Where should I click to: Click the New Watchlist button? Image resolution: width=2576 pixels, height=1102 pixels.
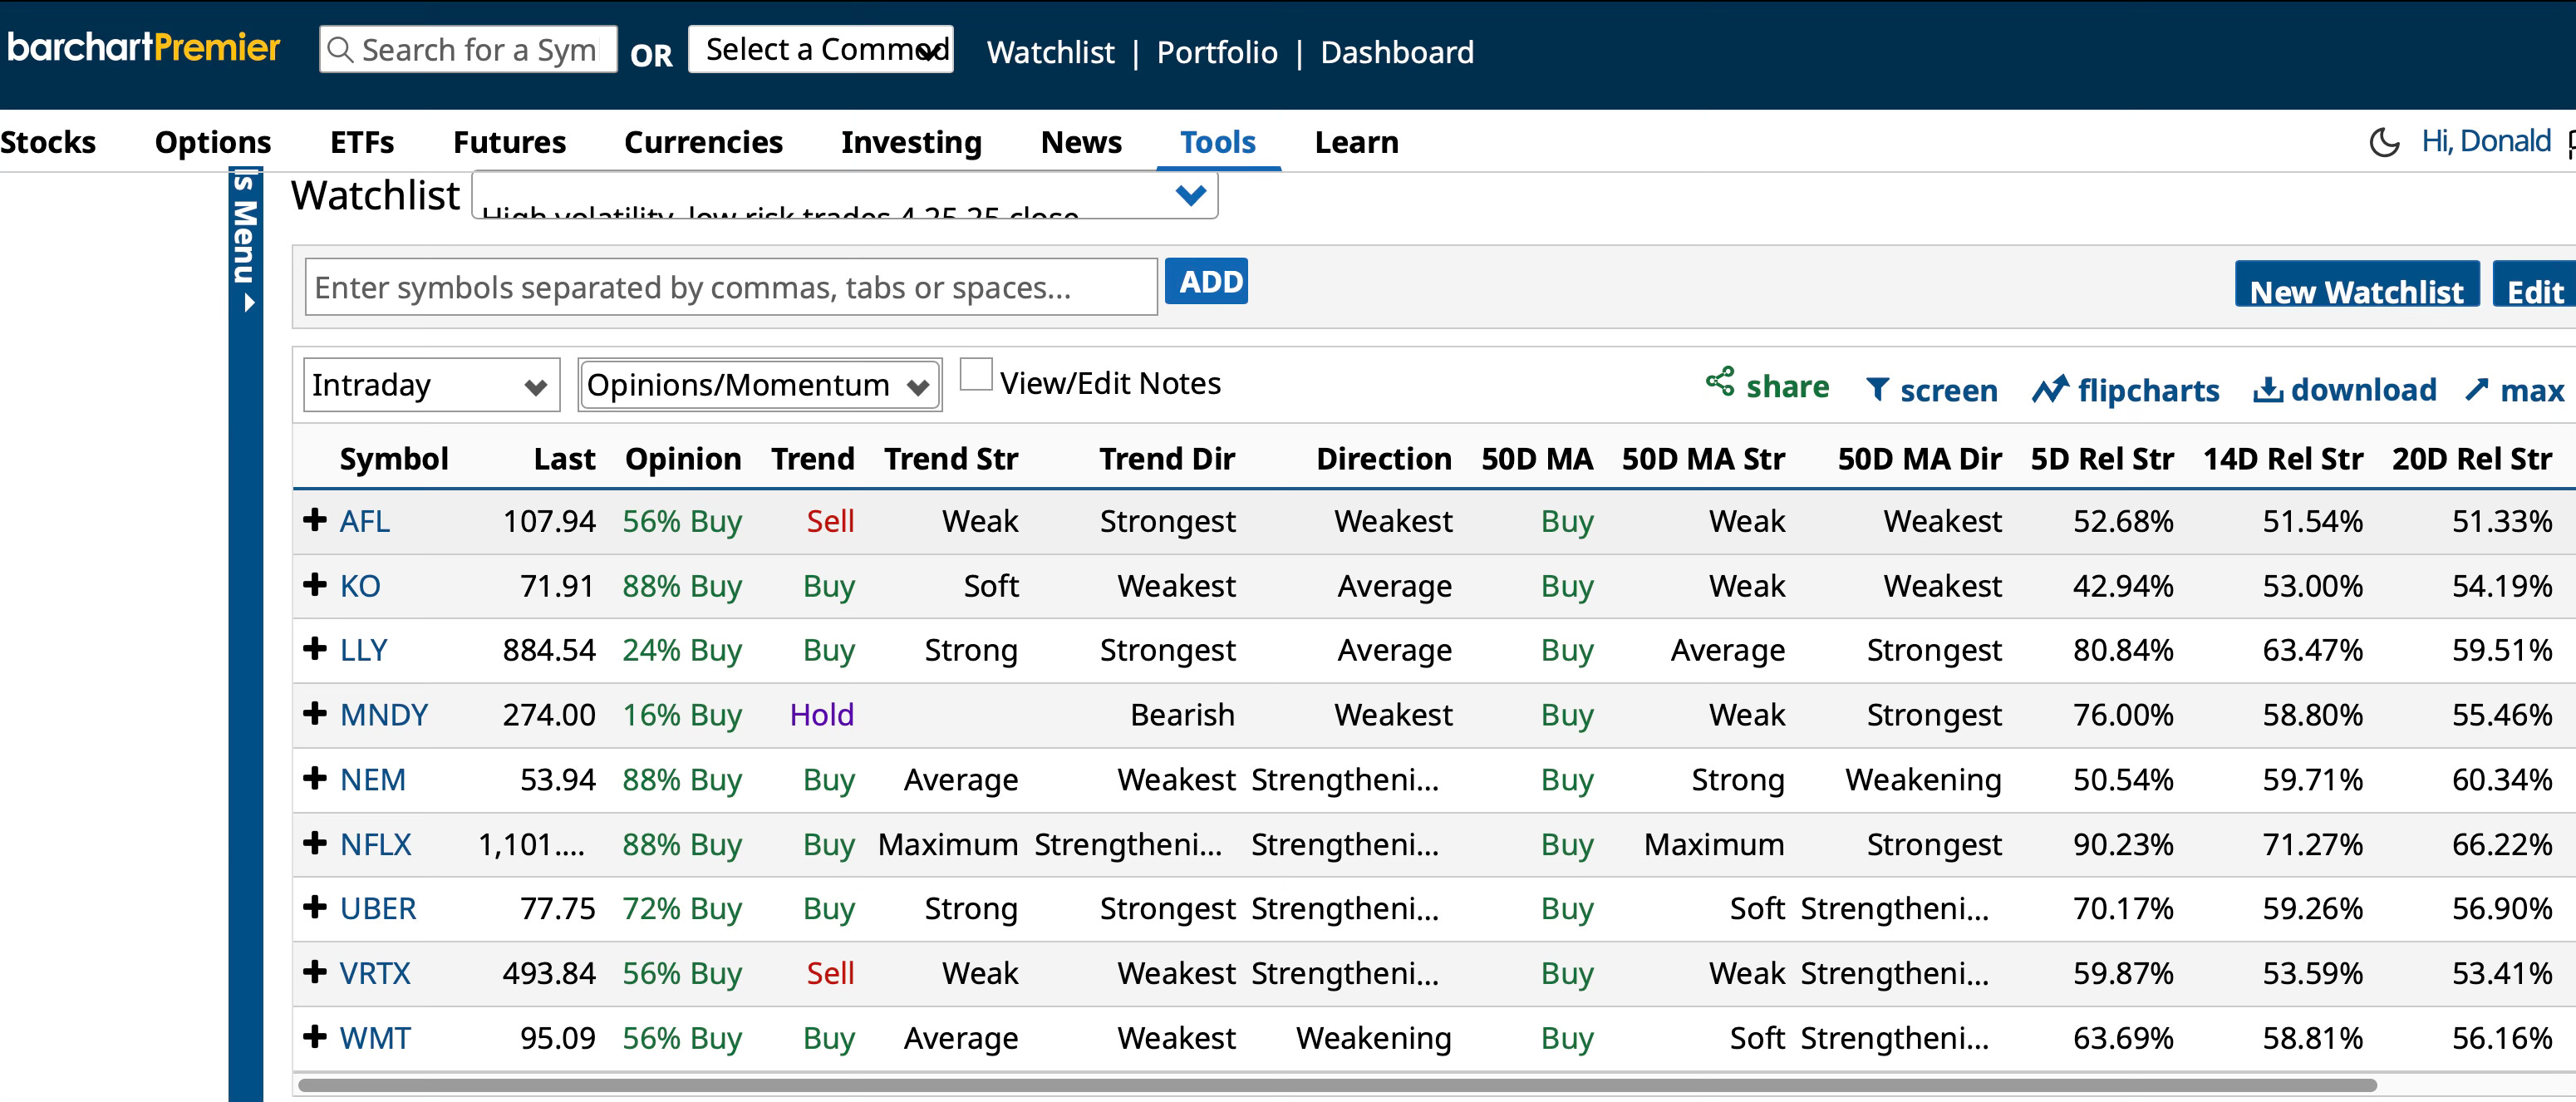[x=2356, y=285]
